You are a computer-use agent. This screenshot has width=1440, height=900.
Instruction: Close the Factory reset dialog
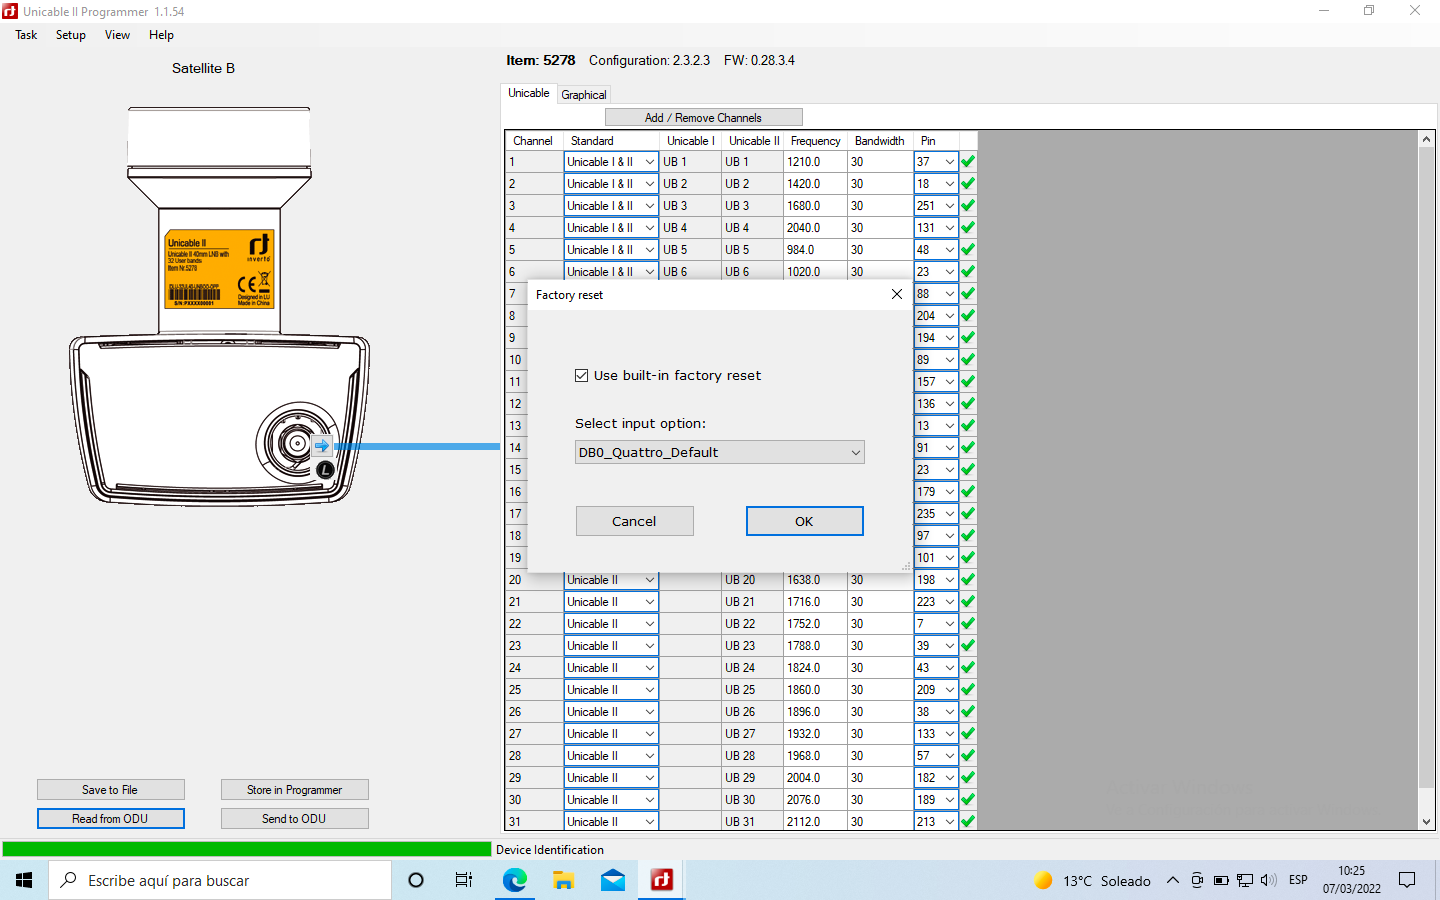(896, 294)
